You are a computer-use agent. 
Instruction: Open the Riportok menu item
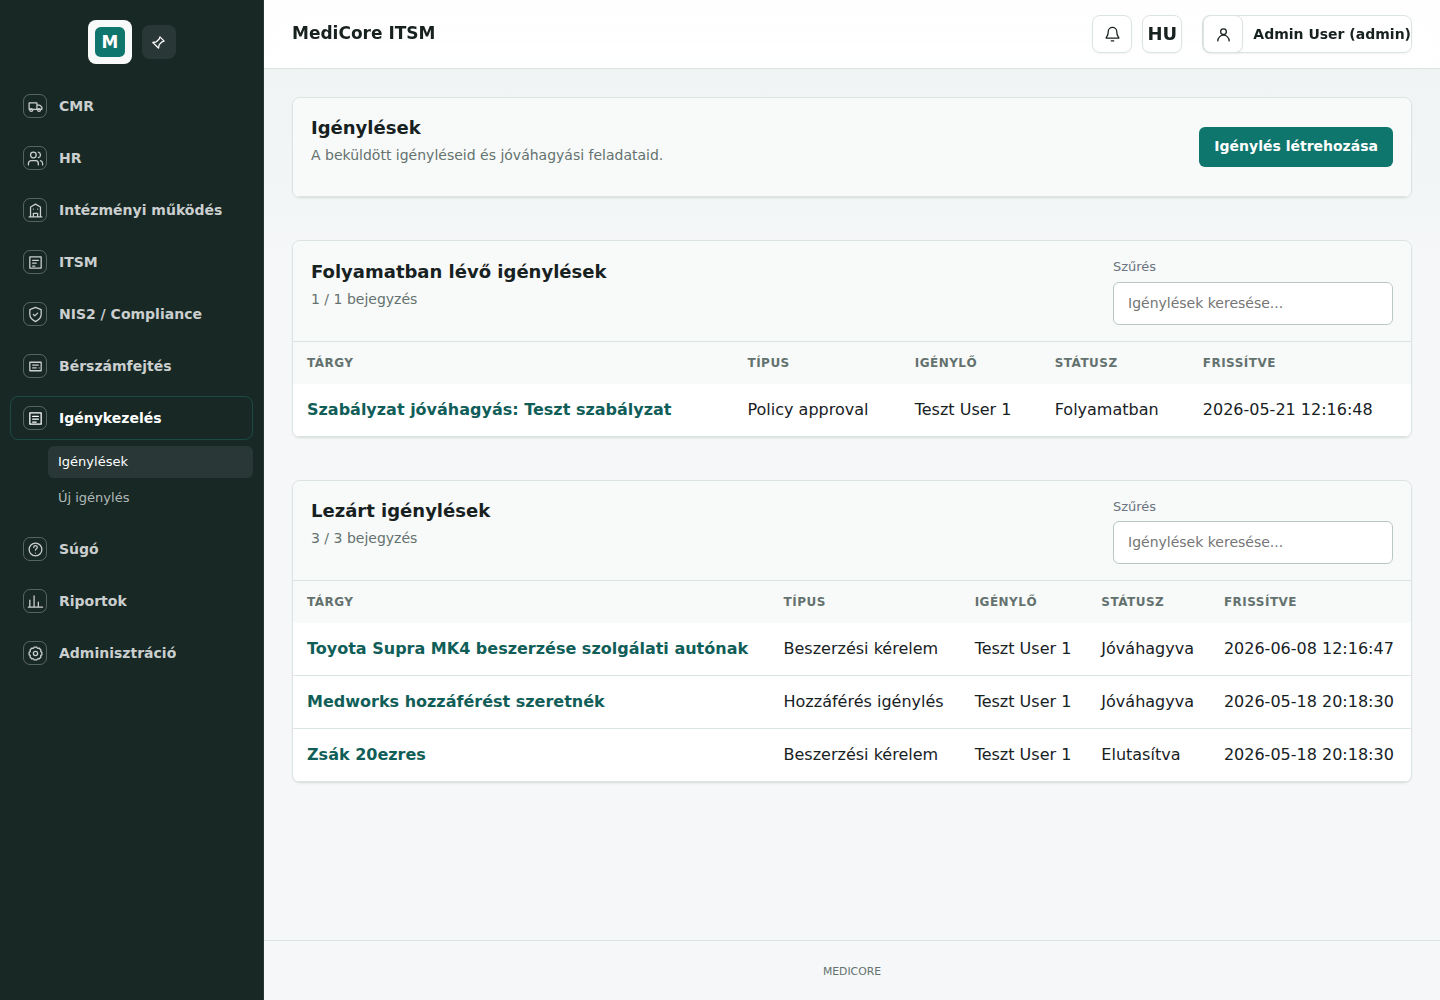pos(132,601)
